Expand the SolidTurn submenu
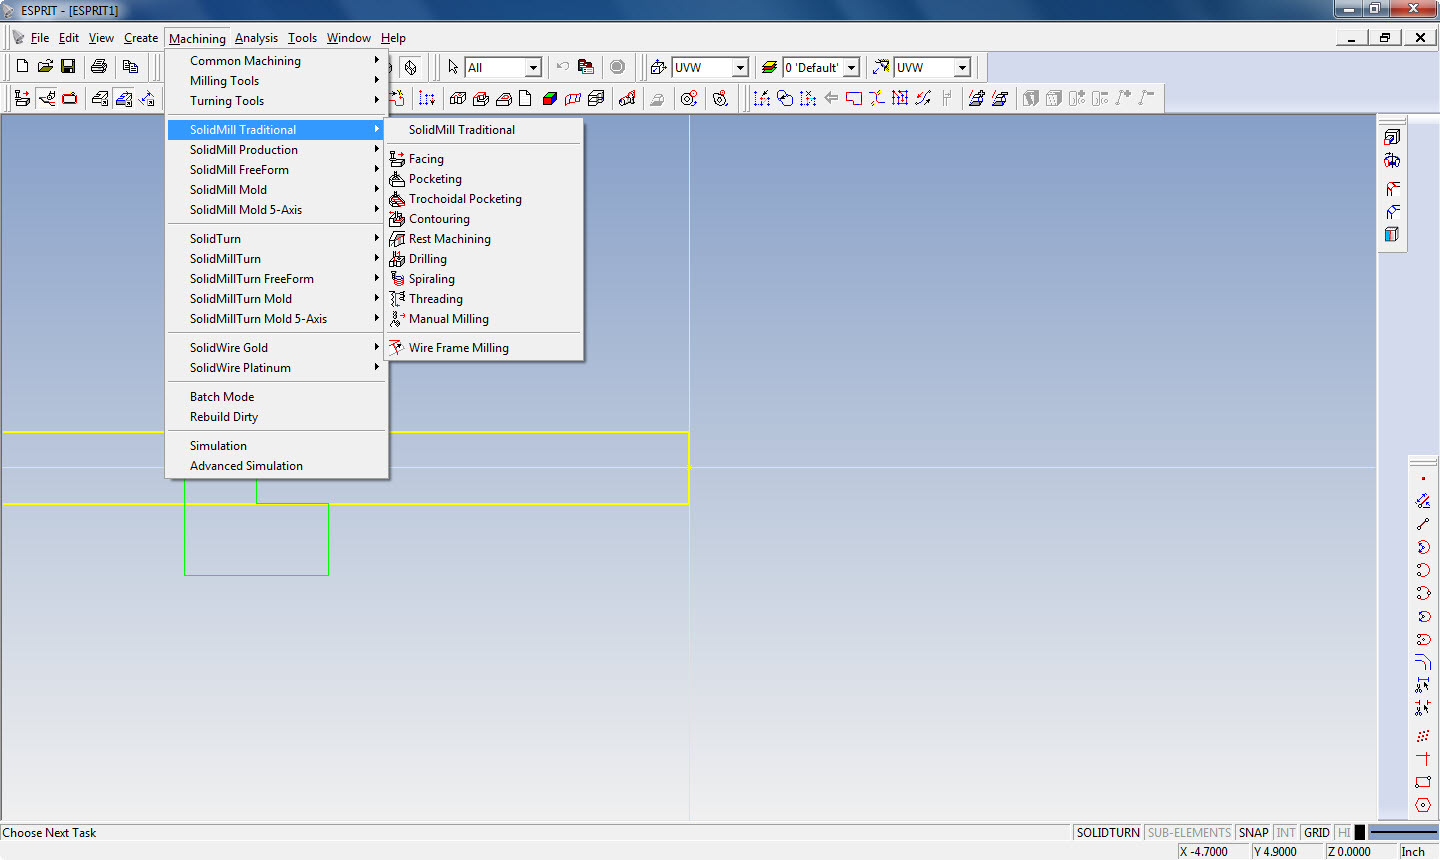Image resolution: width=1440 pixels, height=860 pixels. 277,239
